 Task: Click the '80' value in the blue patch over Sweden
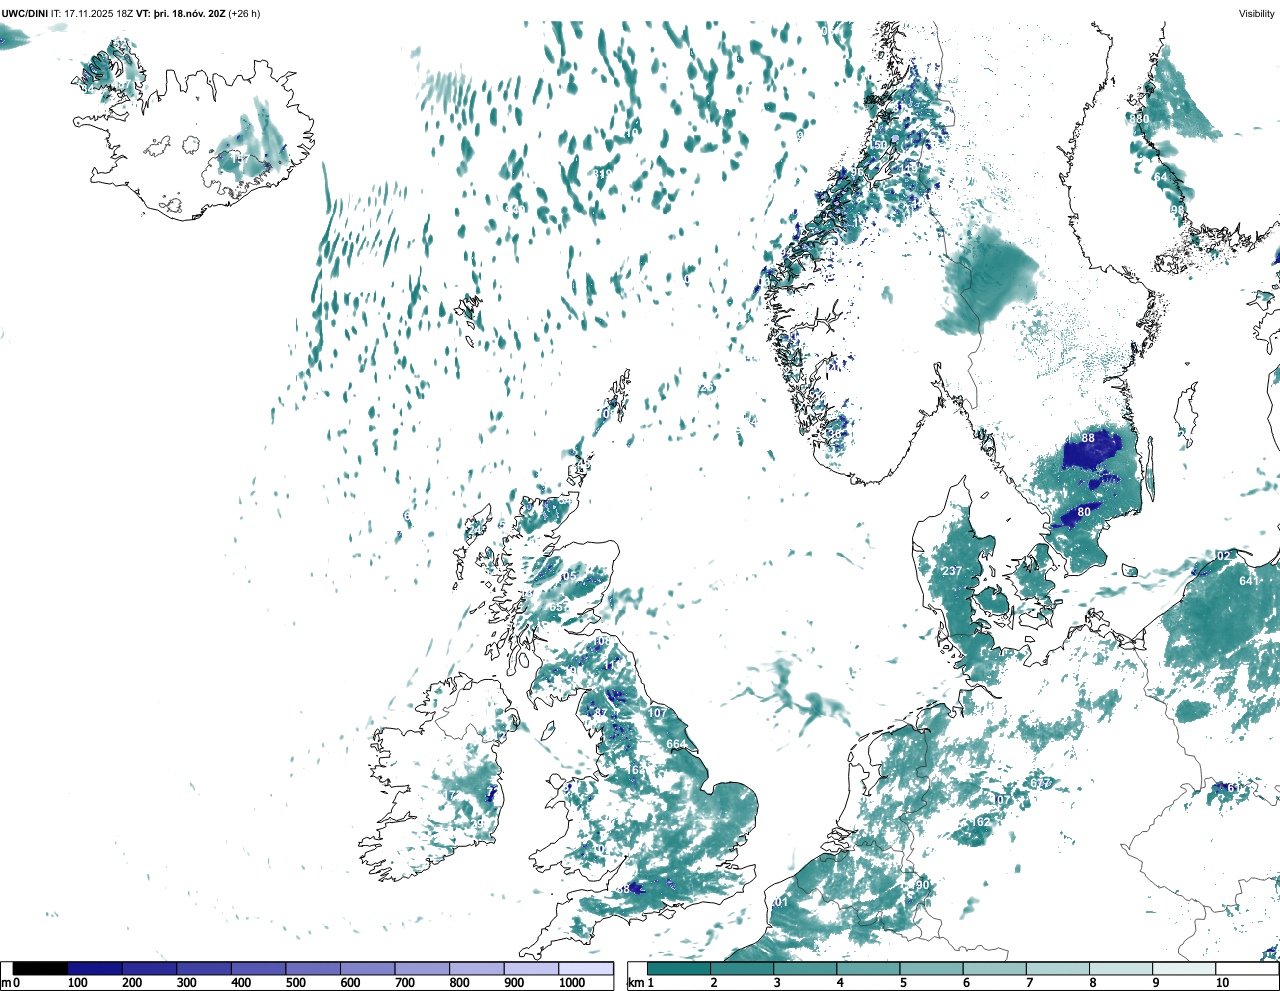pyautogui.click(x=1084, y=512)
